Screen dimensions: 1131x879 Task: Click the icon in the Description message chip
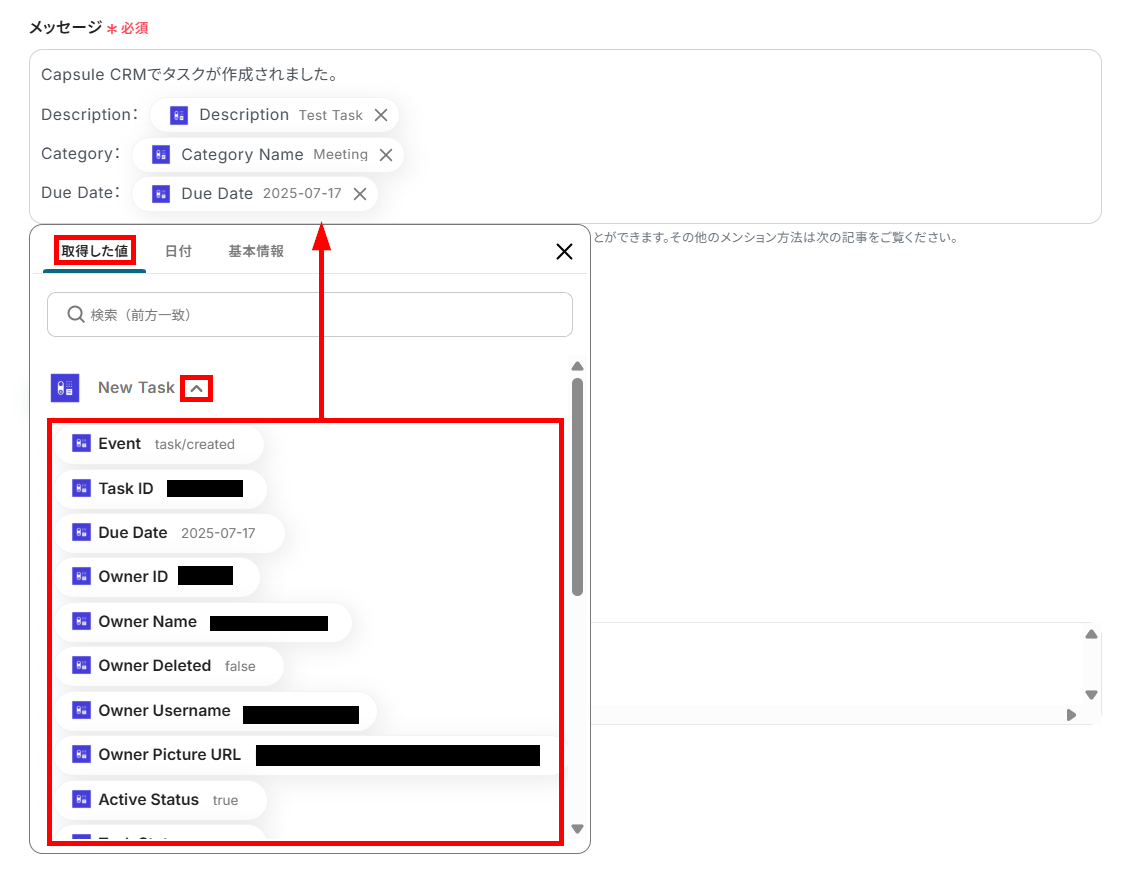[179, 115]
